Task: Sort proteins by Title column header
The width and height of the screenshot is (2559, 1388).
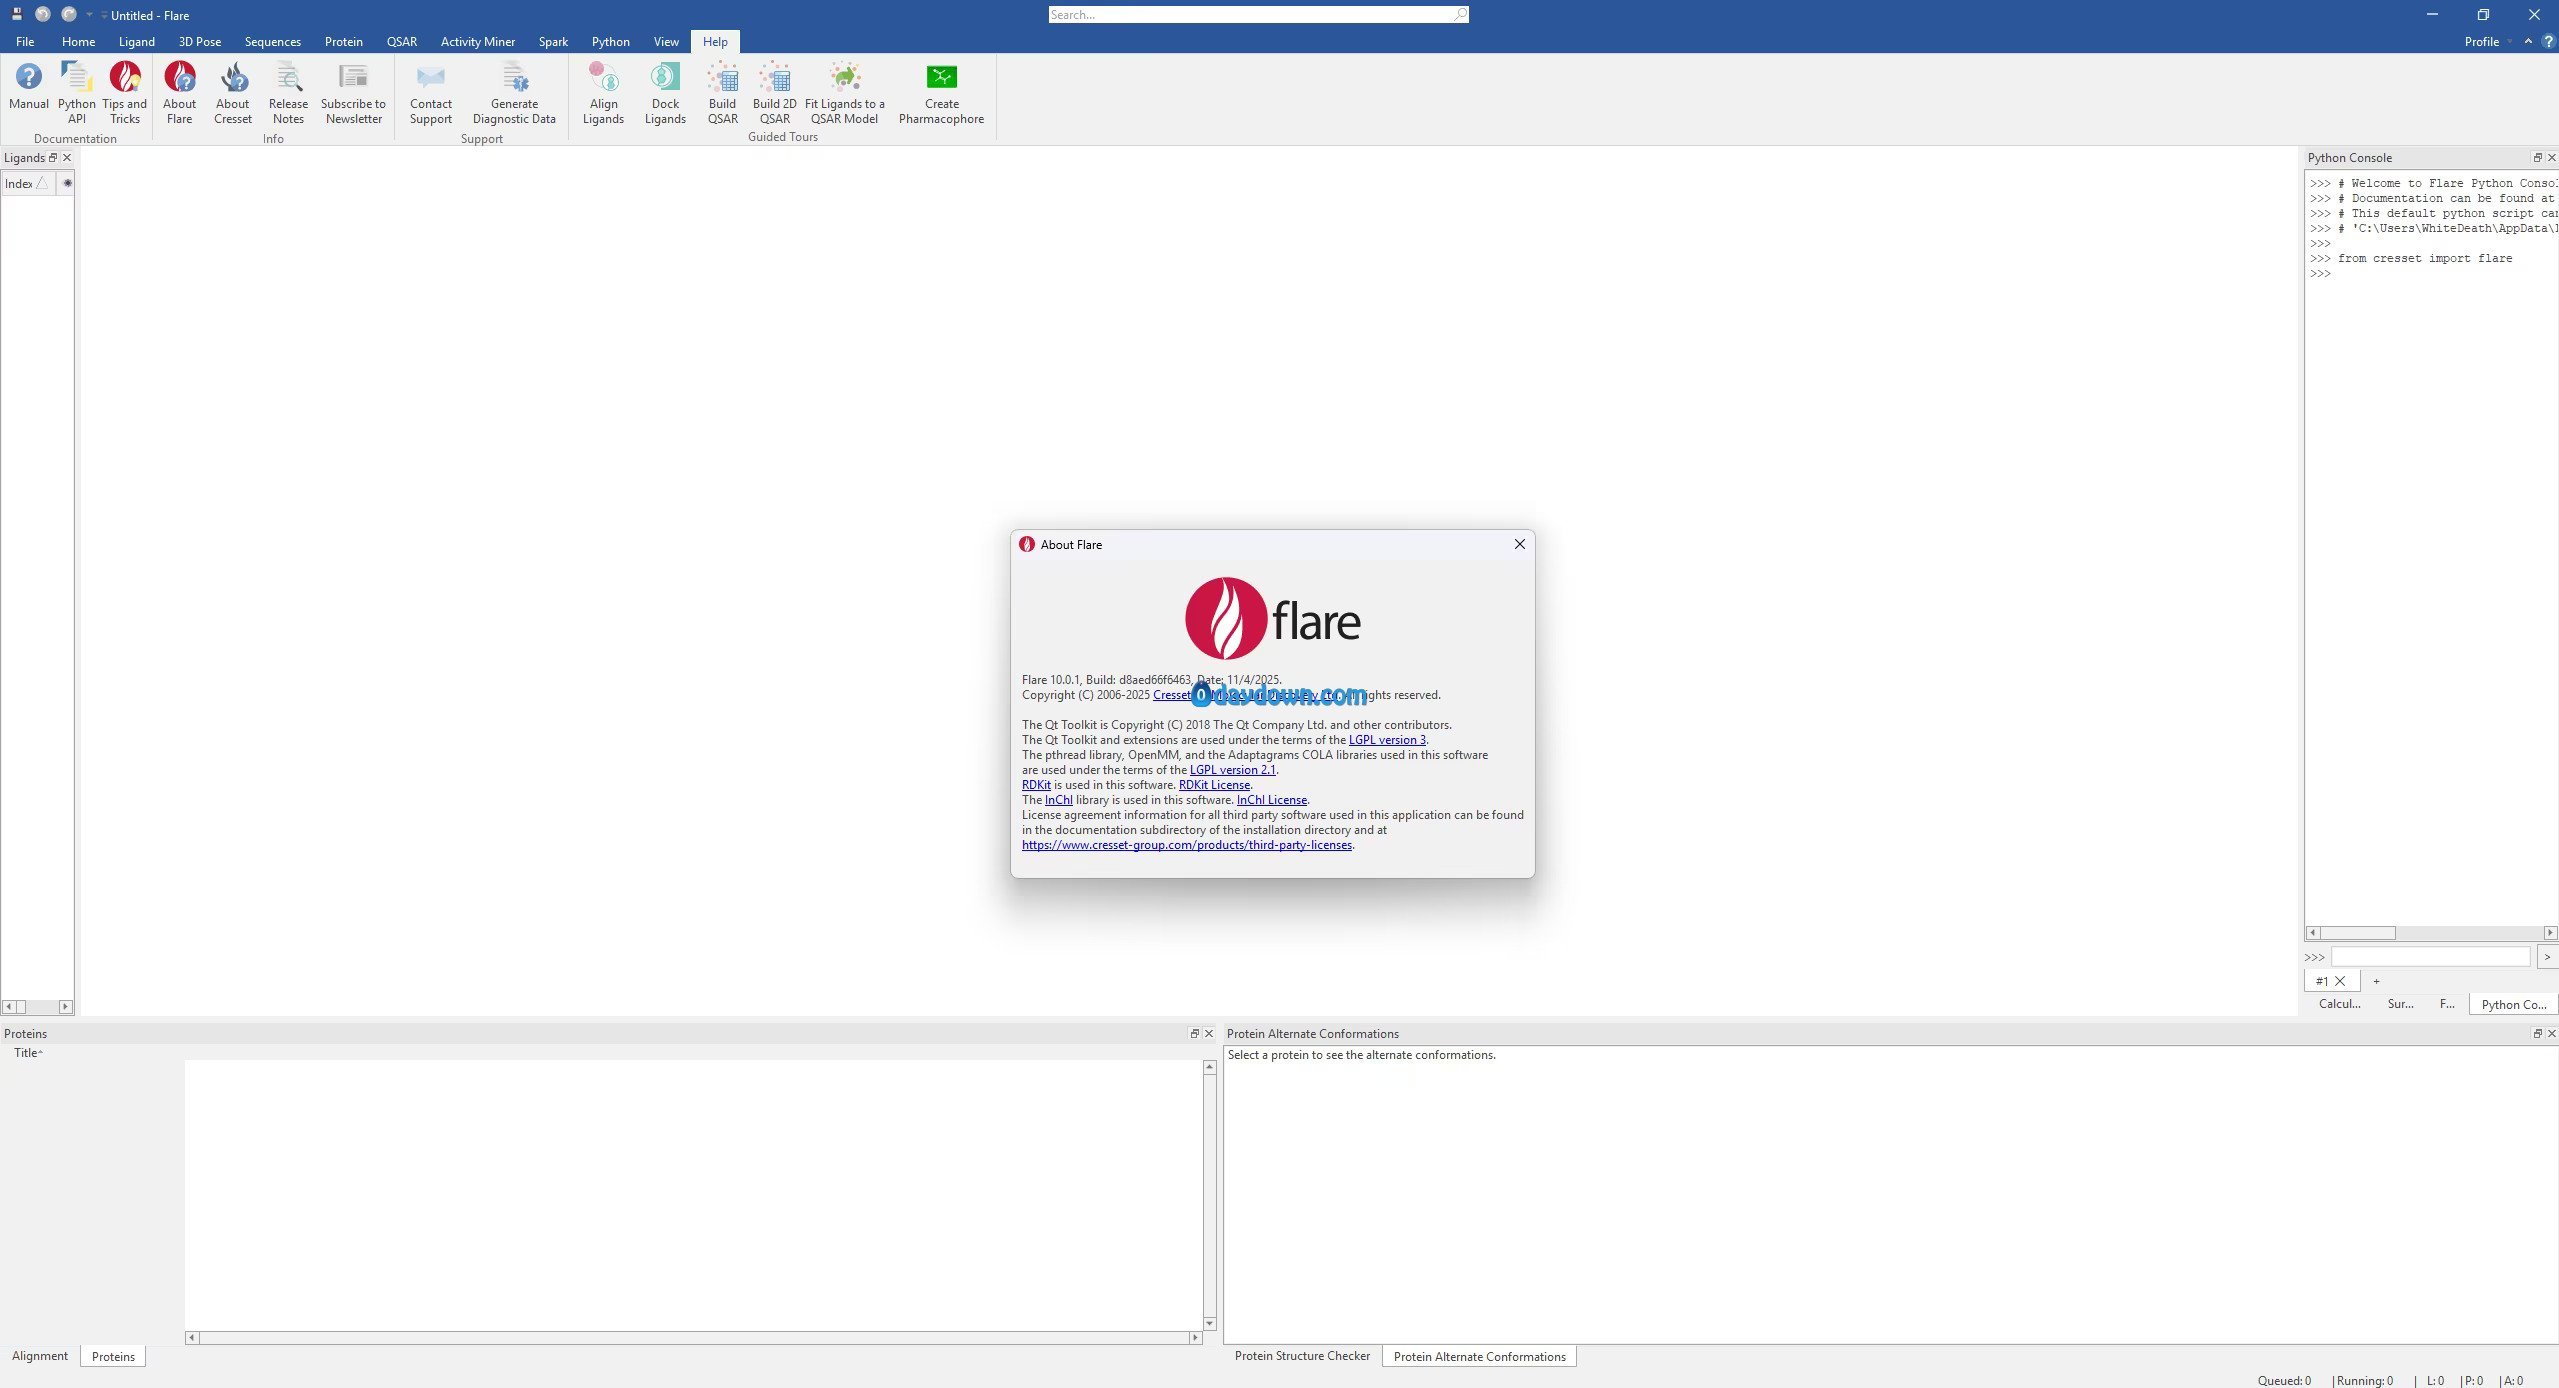Action: 28,1053
